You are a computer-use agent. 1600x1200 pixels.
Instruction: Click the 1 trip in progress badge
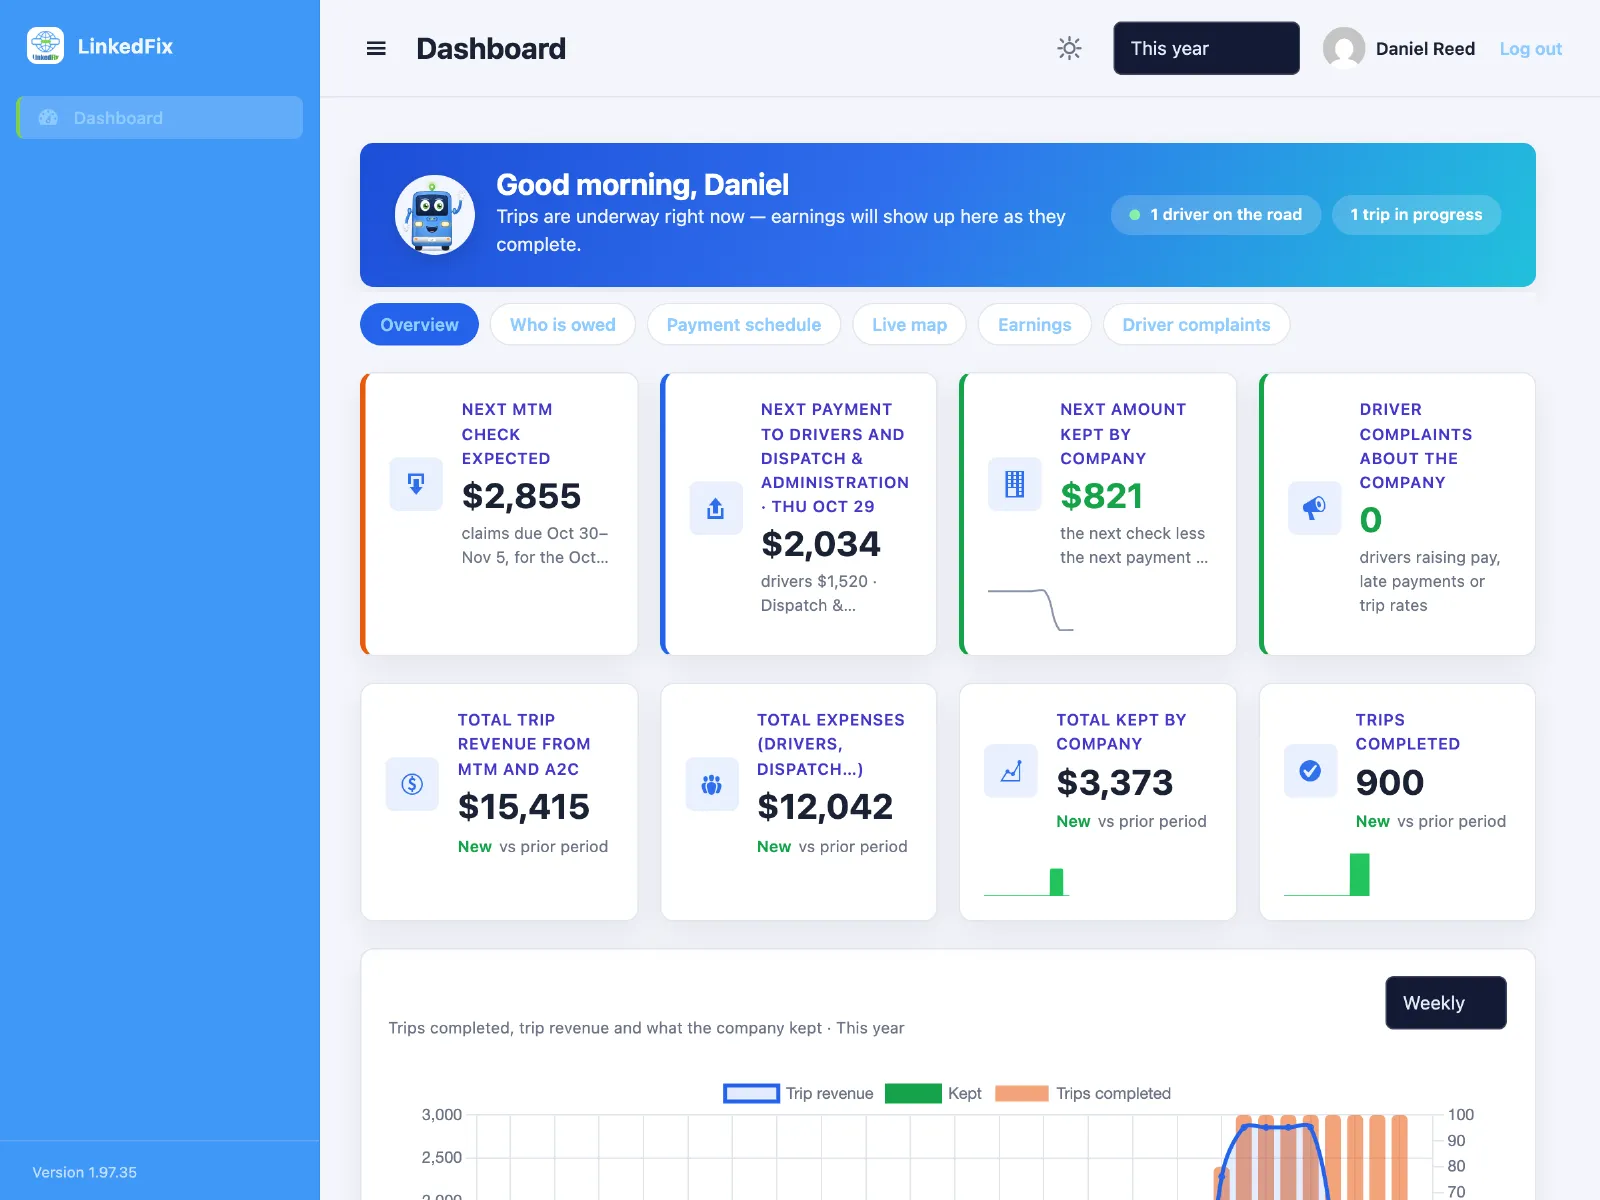1416,215
